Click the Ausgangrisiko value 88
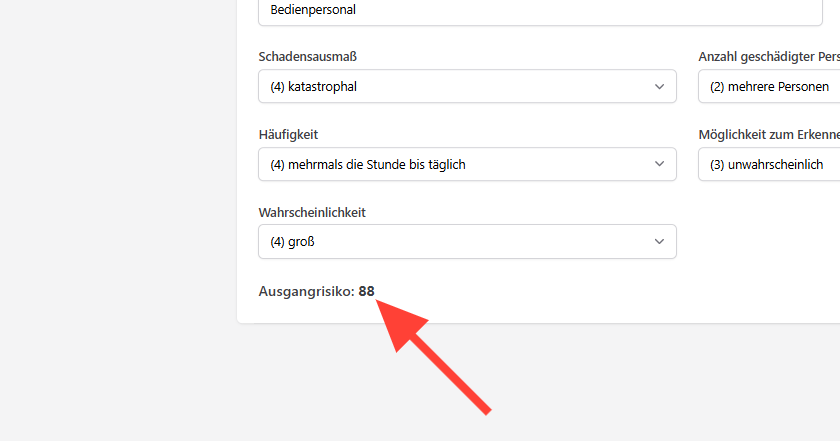Screen dimensions: 840x441 [366, 291]
